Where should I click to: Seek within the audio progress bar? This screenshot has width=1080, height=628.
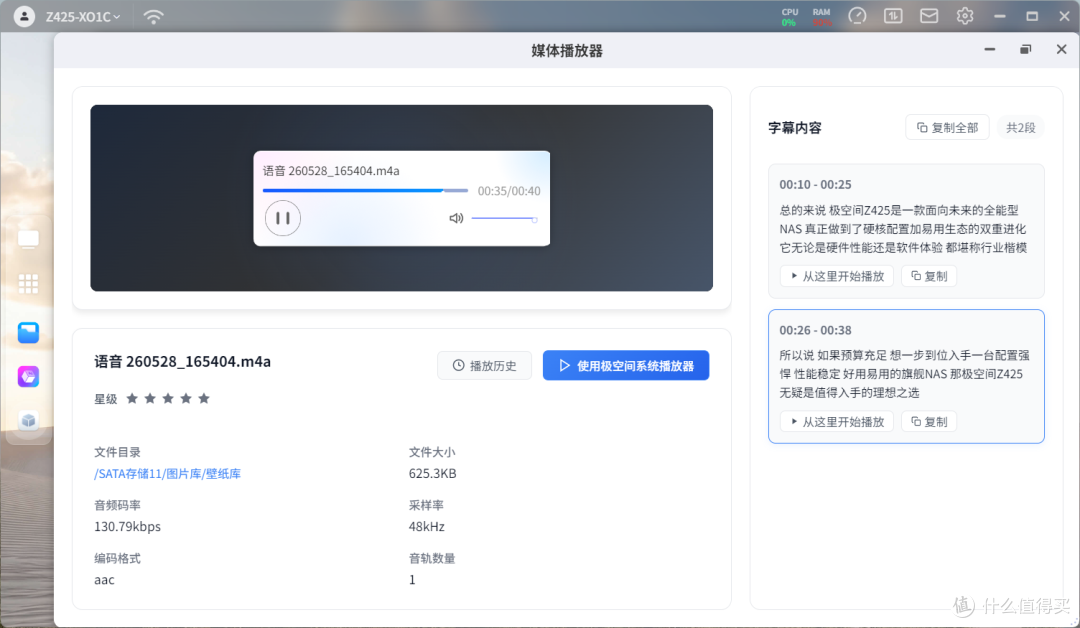[365, 191]
